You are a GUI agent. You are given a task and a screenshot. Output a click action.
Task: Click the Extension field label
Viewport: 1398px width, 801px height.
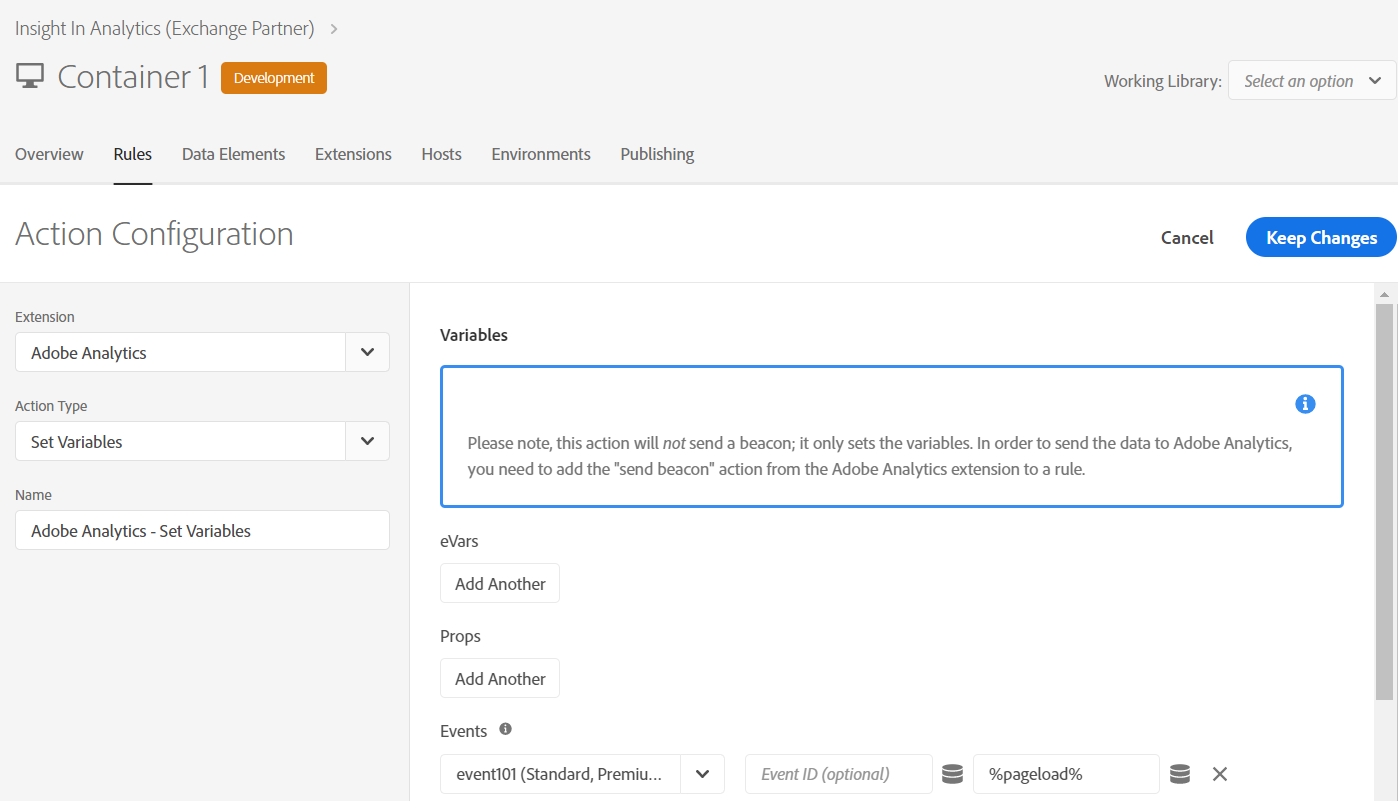coord(45,317)
